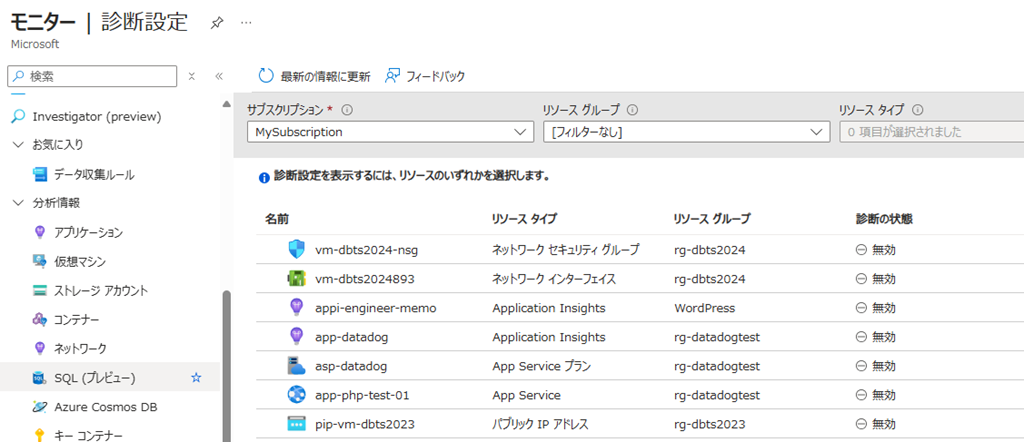Click the lightbulb icon of appi-engineer-memo

point(297,308)
